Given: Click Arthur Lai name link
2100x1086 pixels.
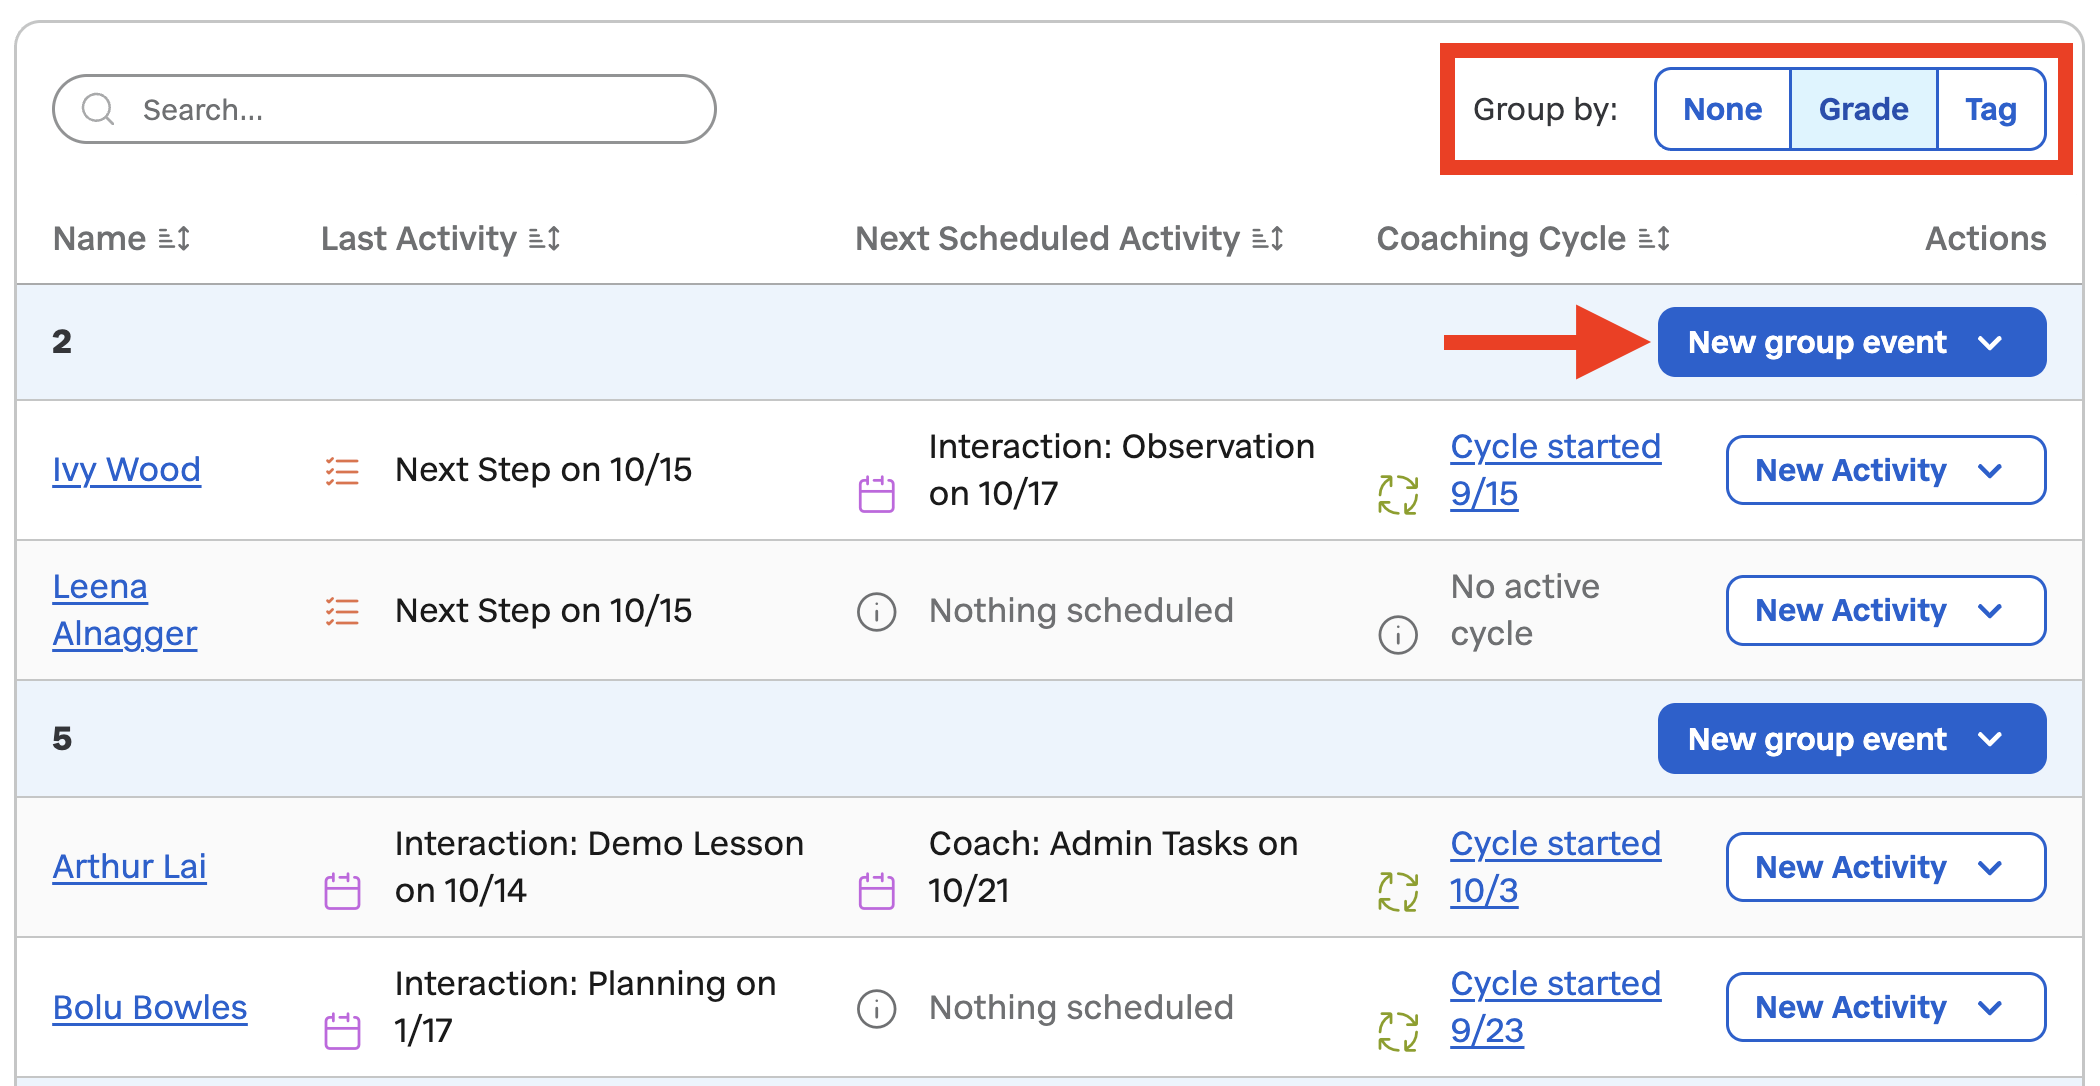Looking at the screenshot, I should [x=129, y=866].
